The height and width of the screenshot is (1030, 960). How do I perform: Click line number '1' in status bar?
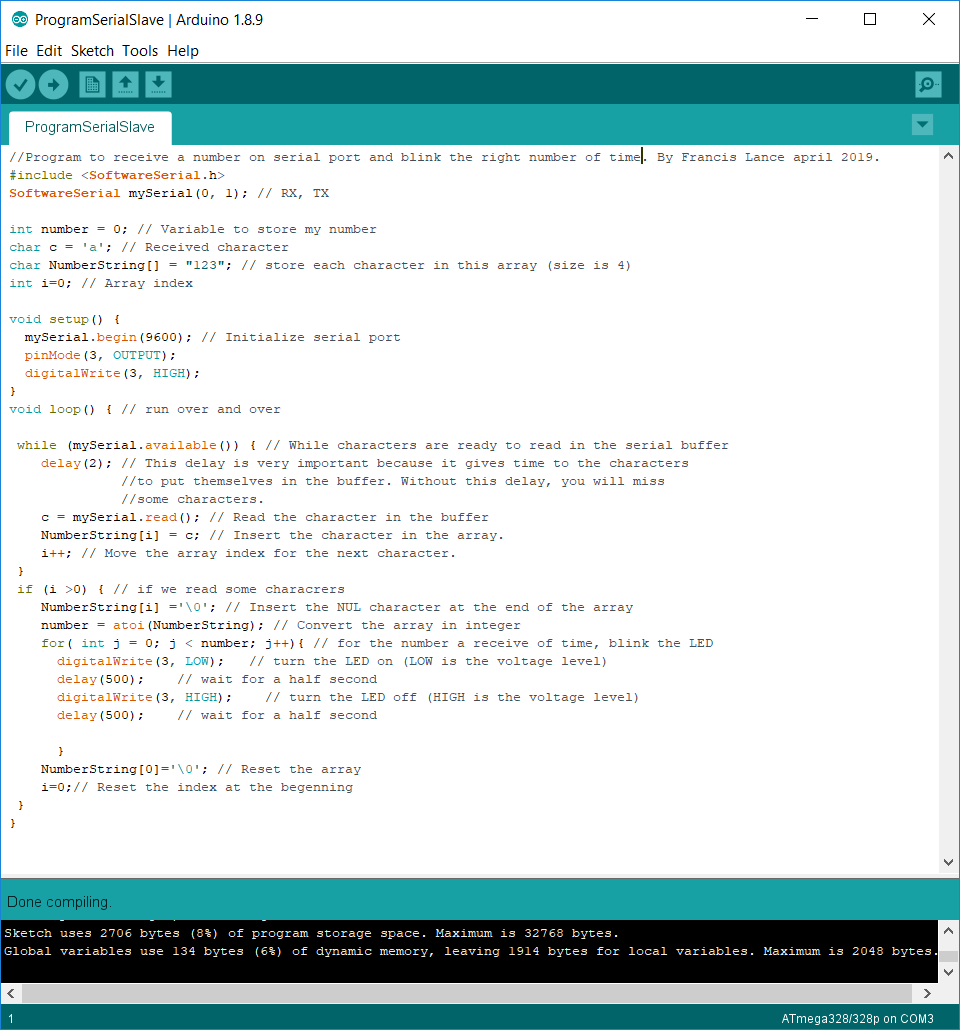11,1019
